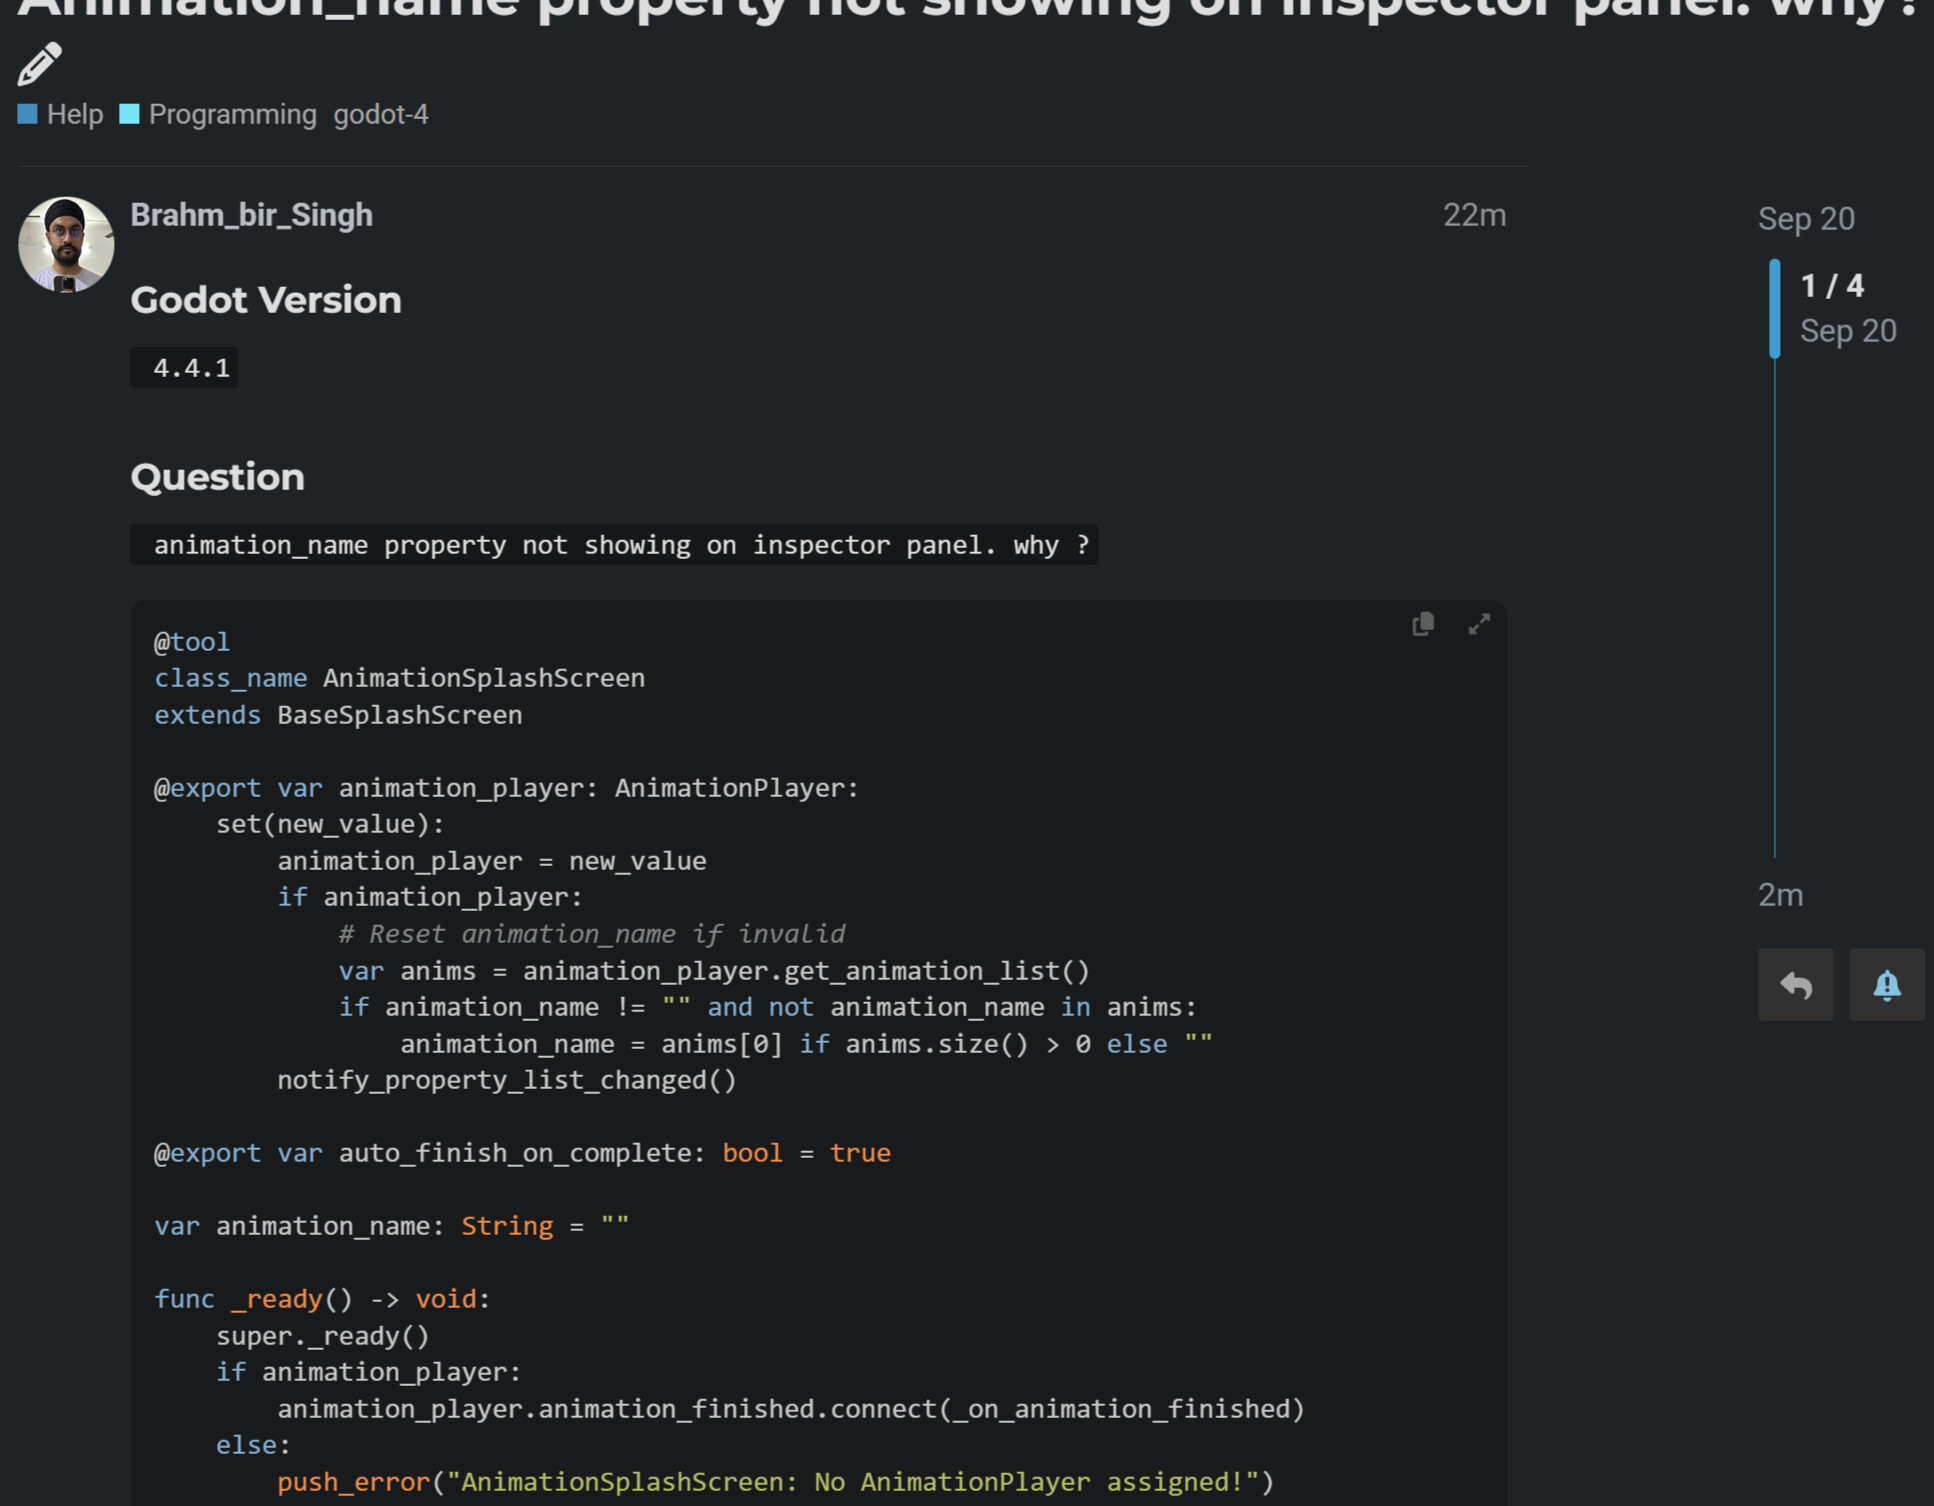Click the Programming cyan category square

coord(129,114)
